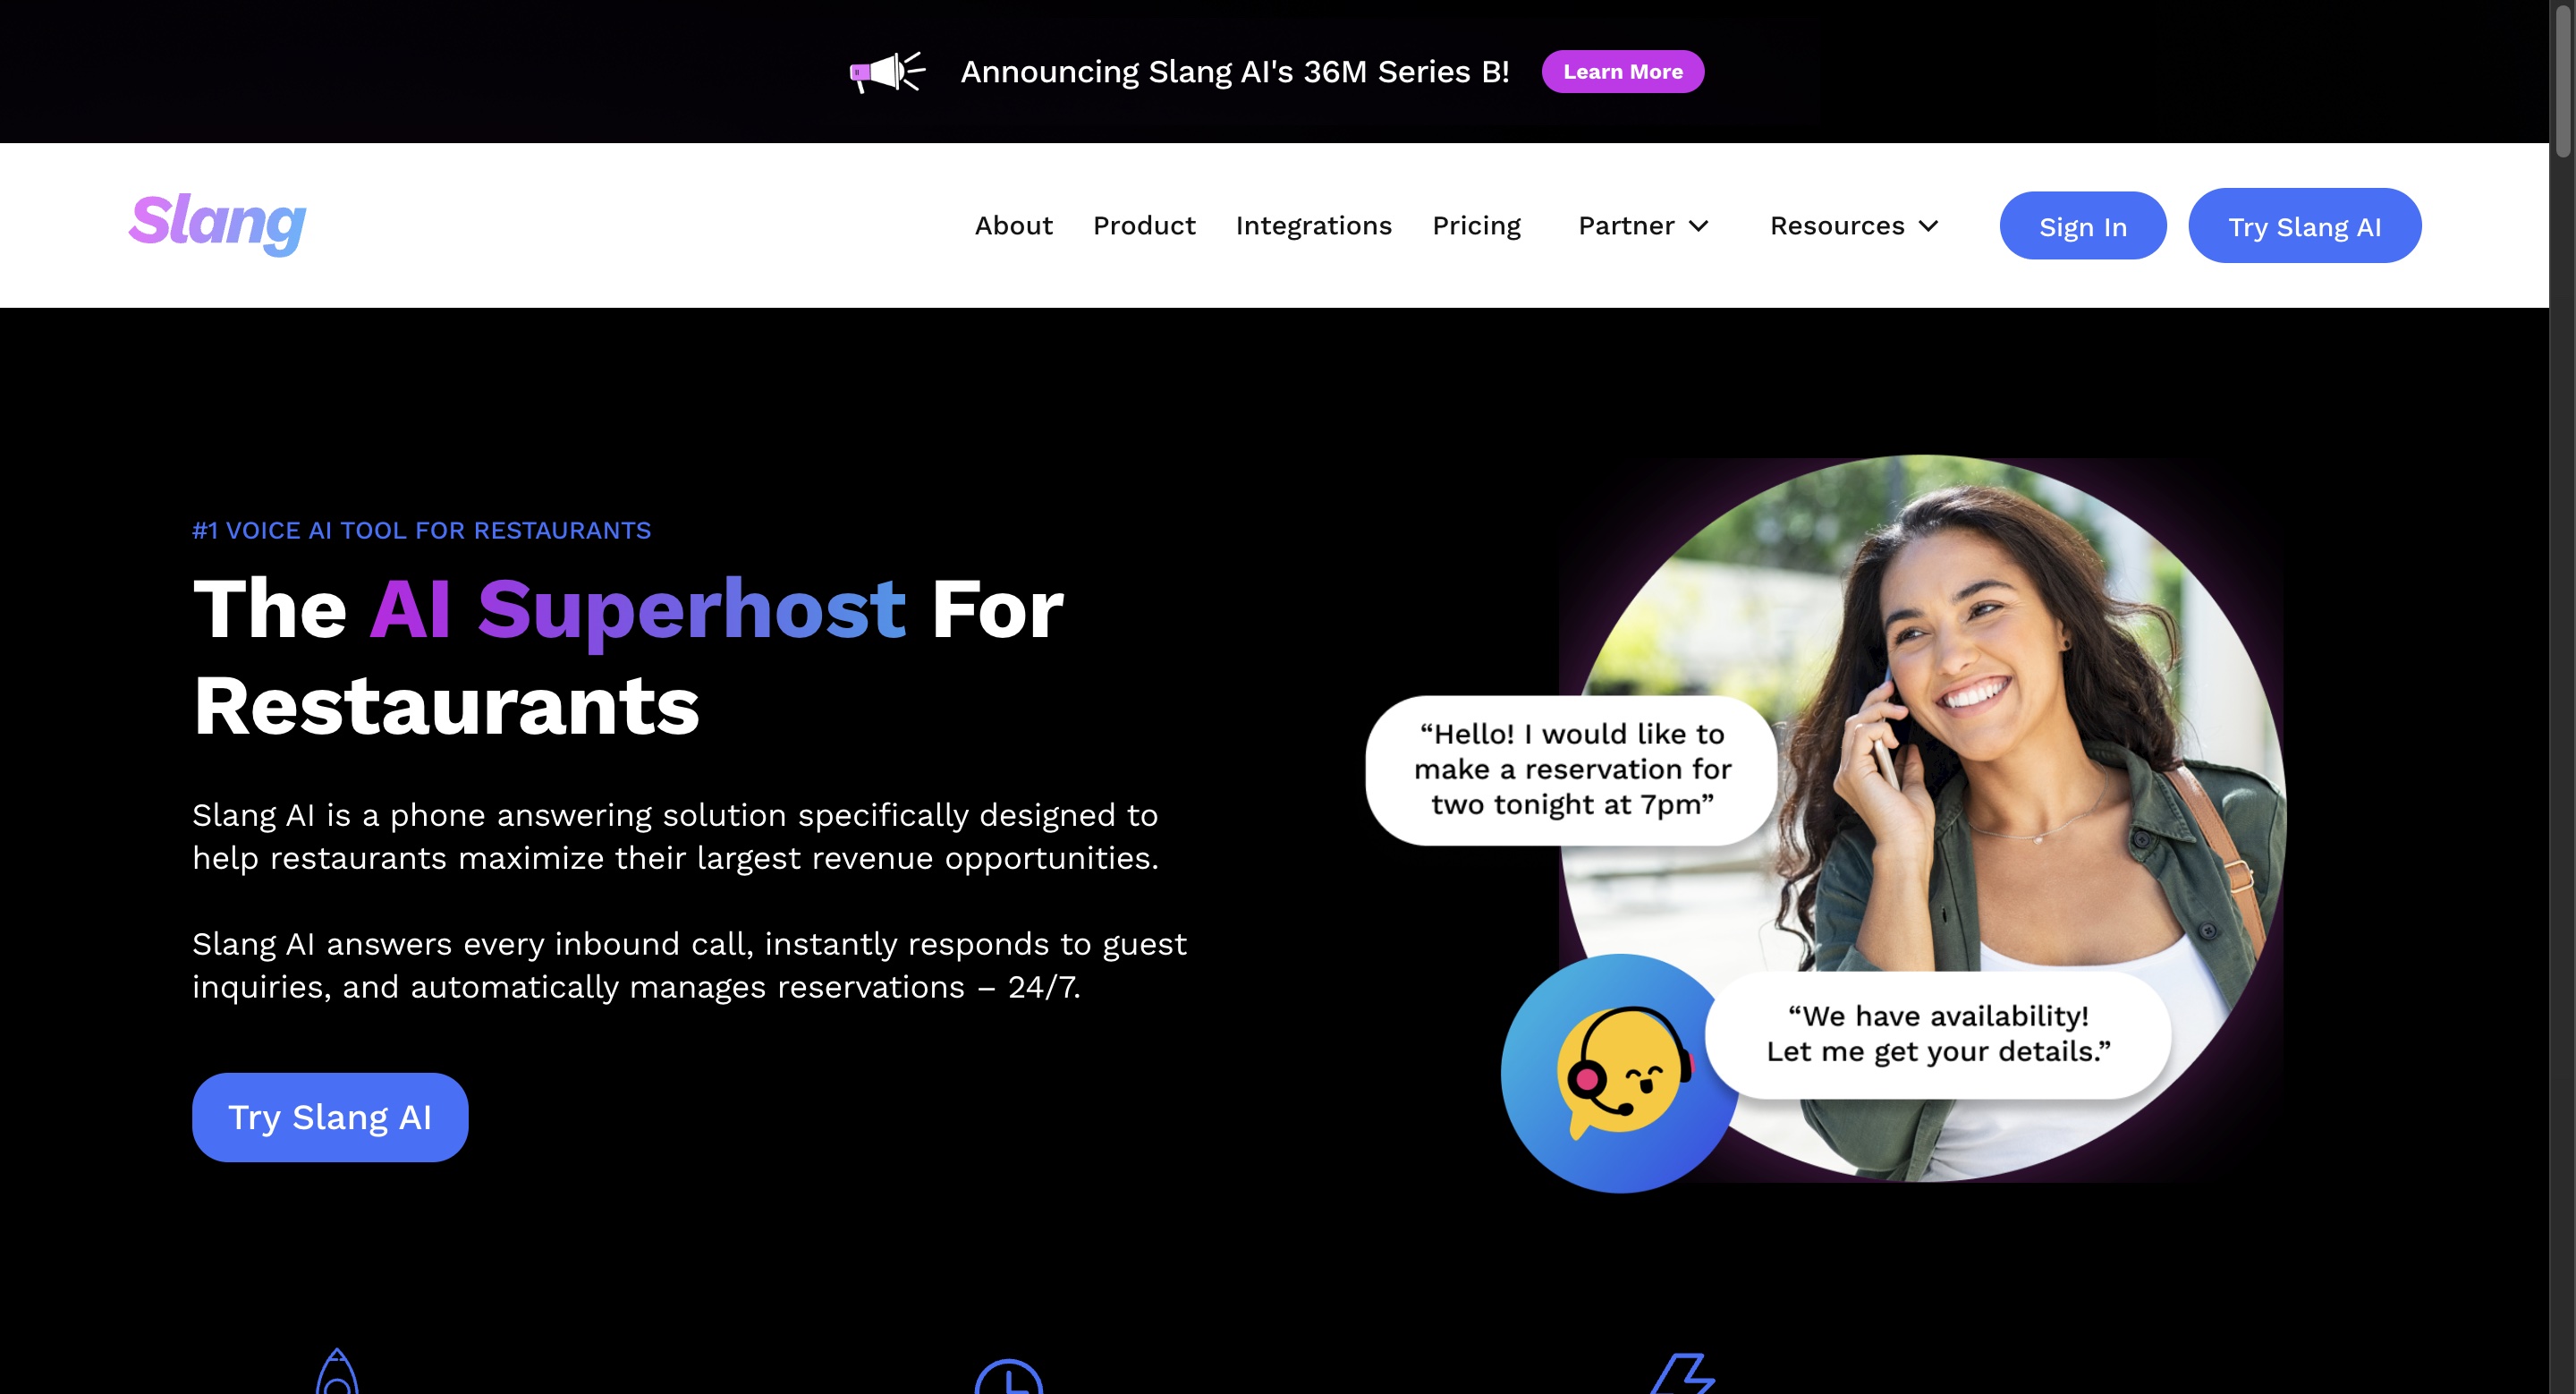
Task: Expand the Partner dropdown chevron
Action: pos(1698,226)
